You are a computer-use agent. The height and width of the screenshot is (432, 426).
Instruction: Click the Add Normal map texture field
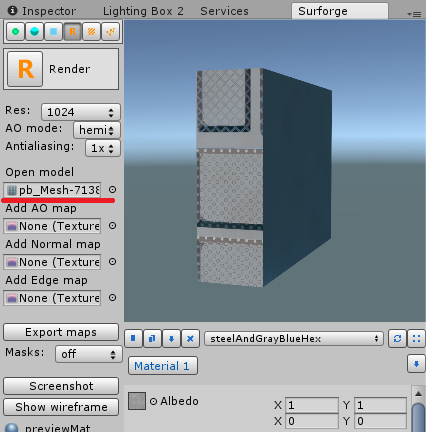point(52,262)
